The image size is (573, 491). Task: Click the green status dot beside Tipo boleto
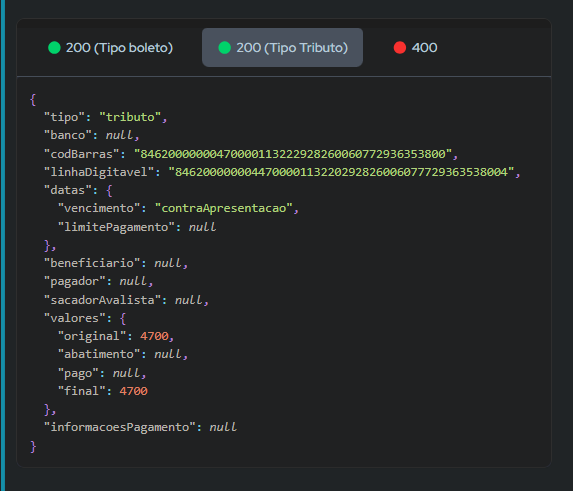(x=54, y=47)
